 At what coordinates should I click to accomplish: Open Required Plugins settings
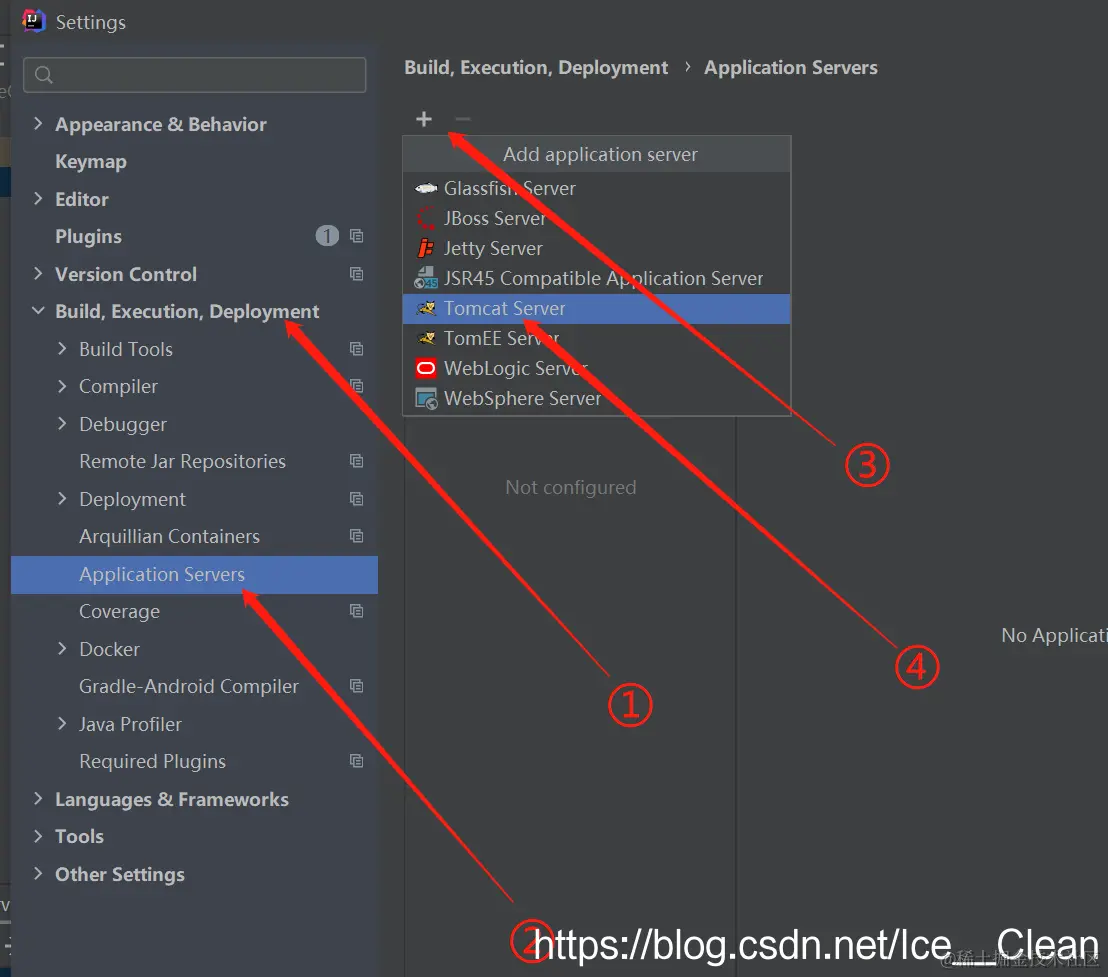(153, 762)
